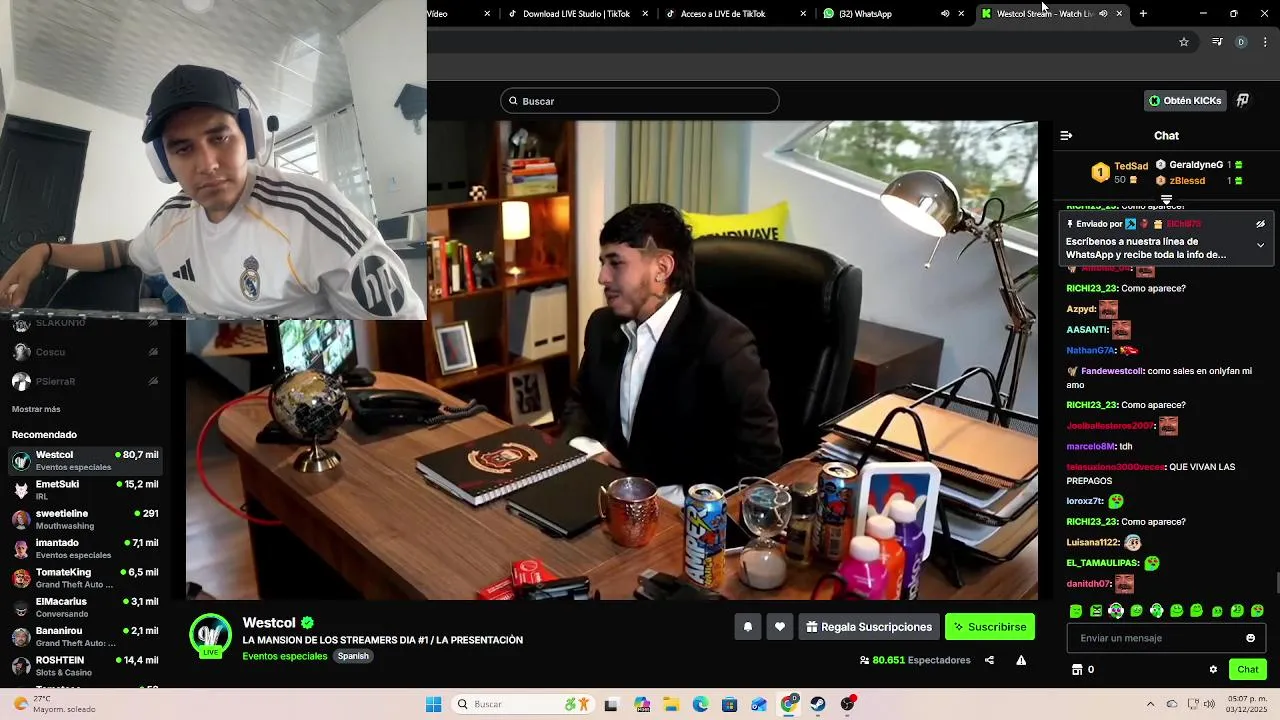The height and width of the screenshot is (720, 1280).
Task: Open a new browser tab
Action: pyautogui.click(x=1143, y=14)
